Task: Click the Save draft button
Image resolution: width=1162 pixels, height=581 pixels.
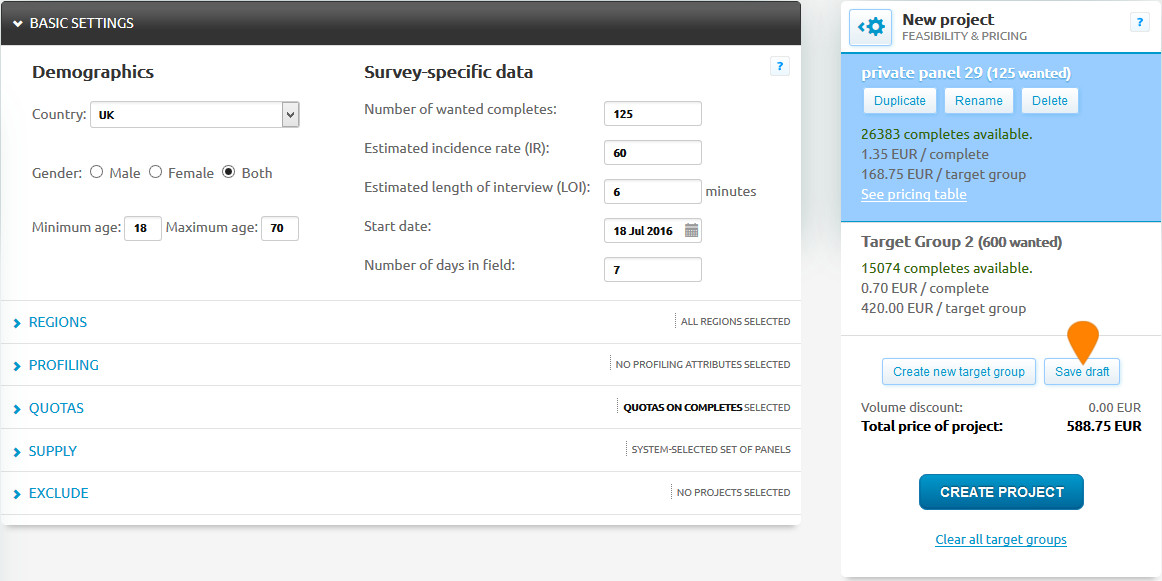Action: pyautogui.click(x=1082, y=372)
